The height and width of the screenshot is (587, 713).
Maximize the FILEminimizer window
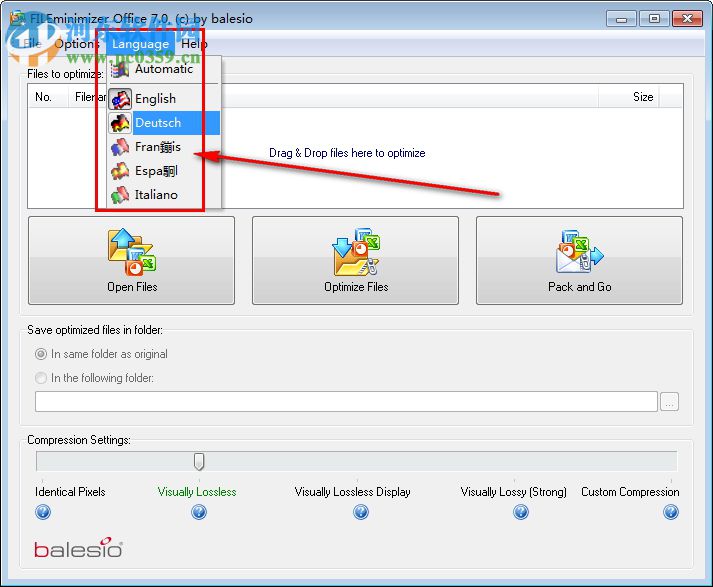654,19
